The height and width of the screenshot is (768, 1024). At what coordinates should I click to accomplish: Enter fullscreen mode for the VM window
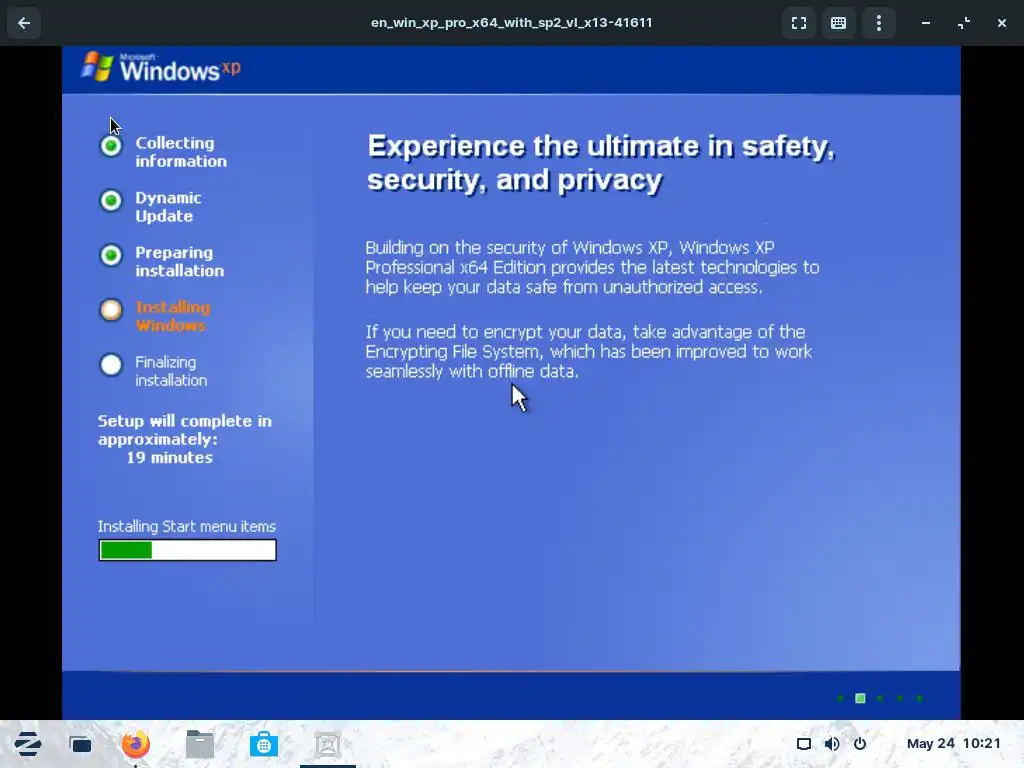point(799,23)
